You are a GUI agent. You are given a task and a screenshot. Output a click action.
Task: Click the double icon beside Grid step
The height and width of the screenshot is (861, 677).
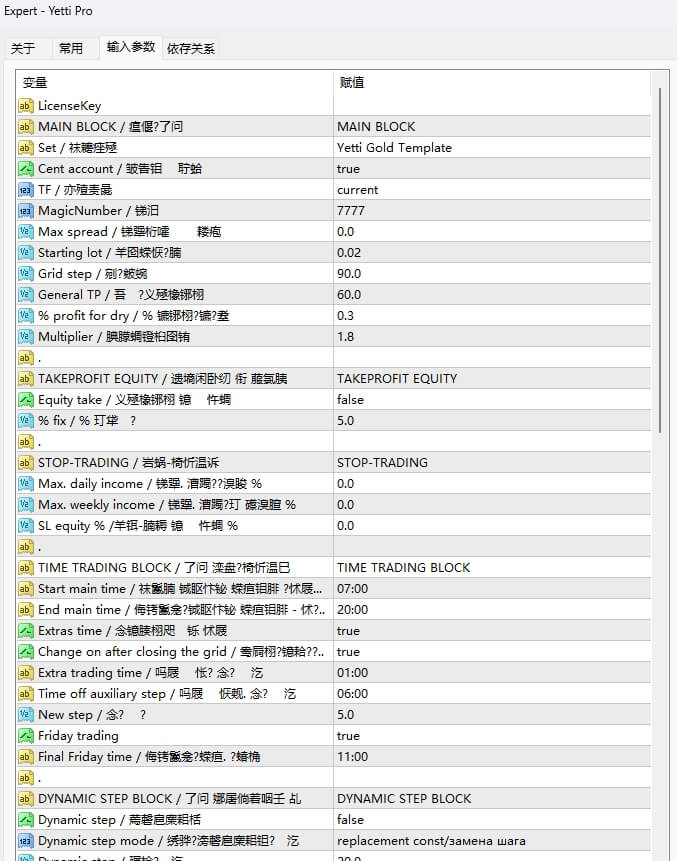pos(26,273)
